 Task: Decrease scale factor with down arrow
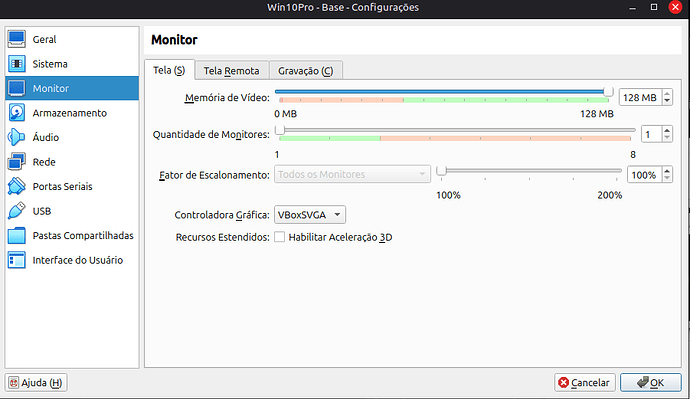[667, 179]
